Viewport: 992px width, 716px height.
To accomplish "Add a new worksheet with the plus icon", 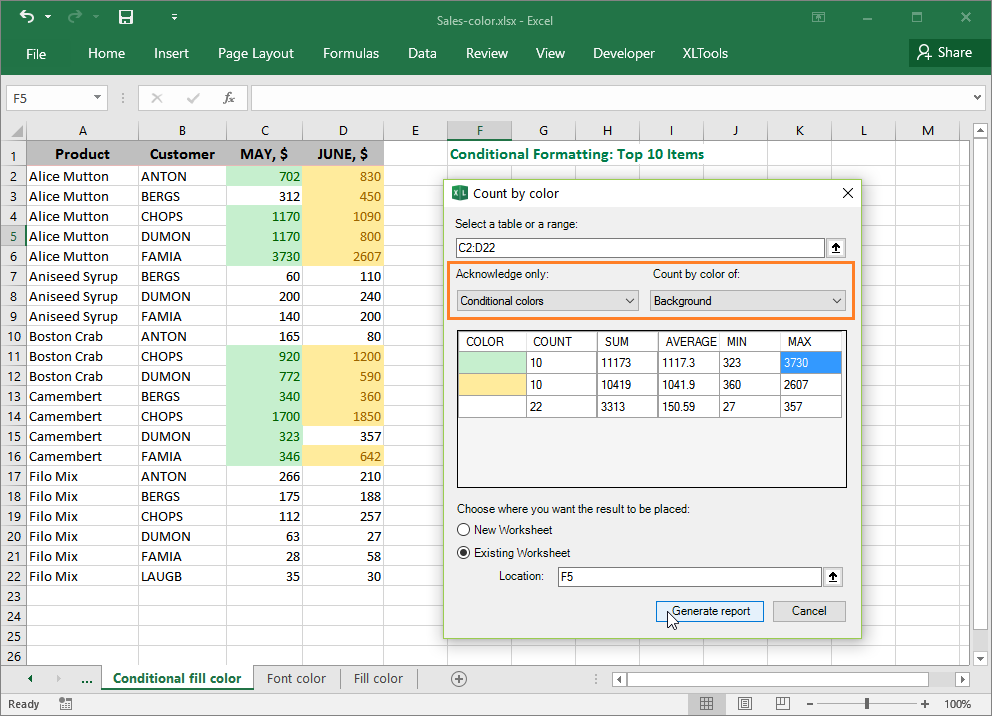I will click(x=458, y=678).
